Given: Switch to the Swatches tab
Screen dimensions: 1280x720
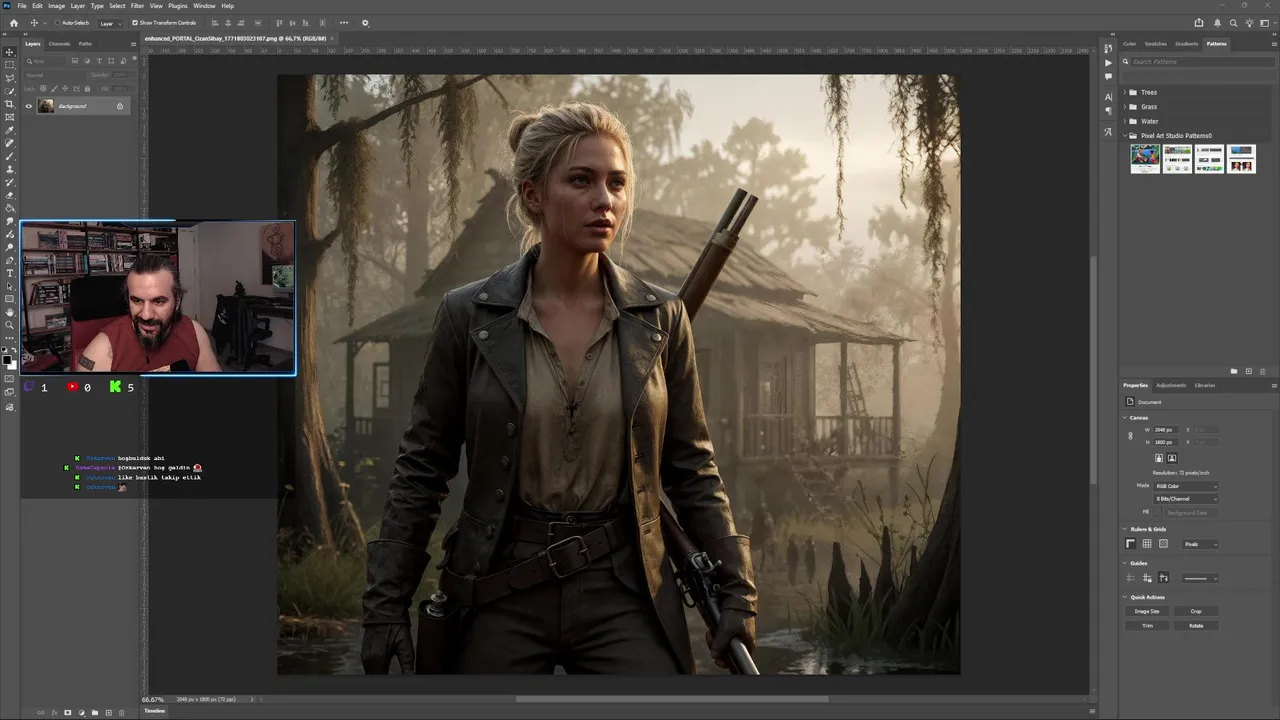Looking at the screenshot, I should pos(1155,44).
